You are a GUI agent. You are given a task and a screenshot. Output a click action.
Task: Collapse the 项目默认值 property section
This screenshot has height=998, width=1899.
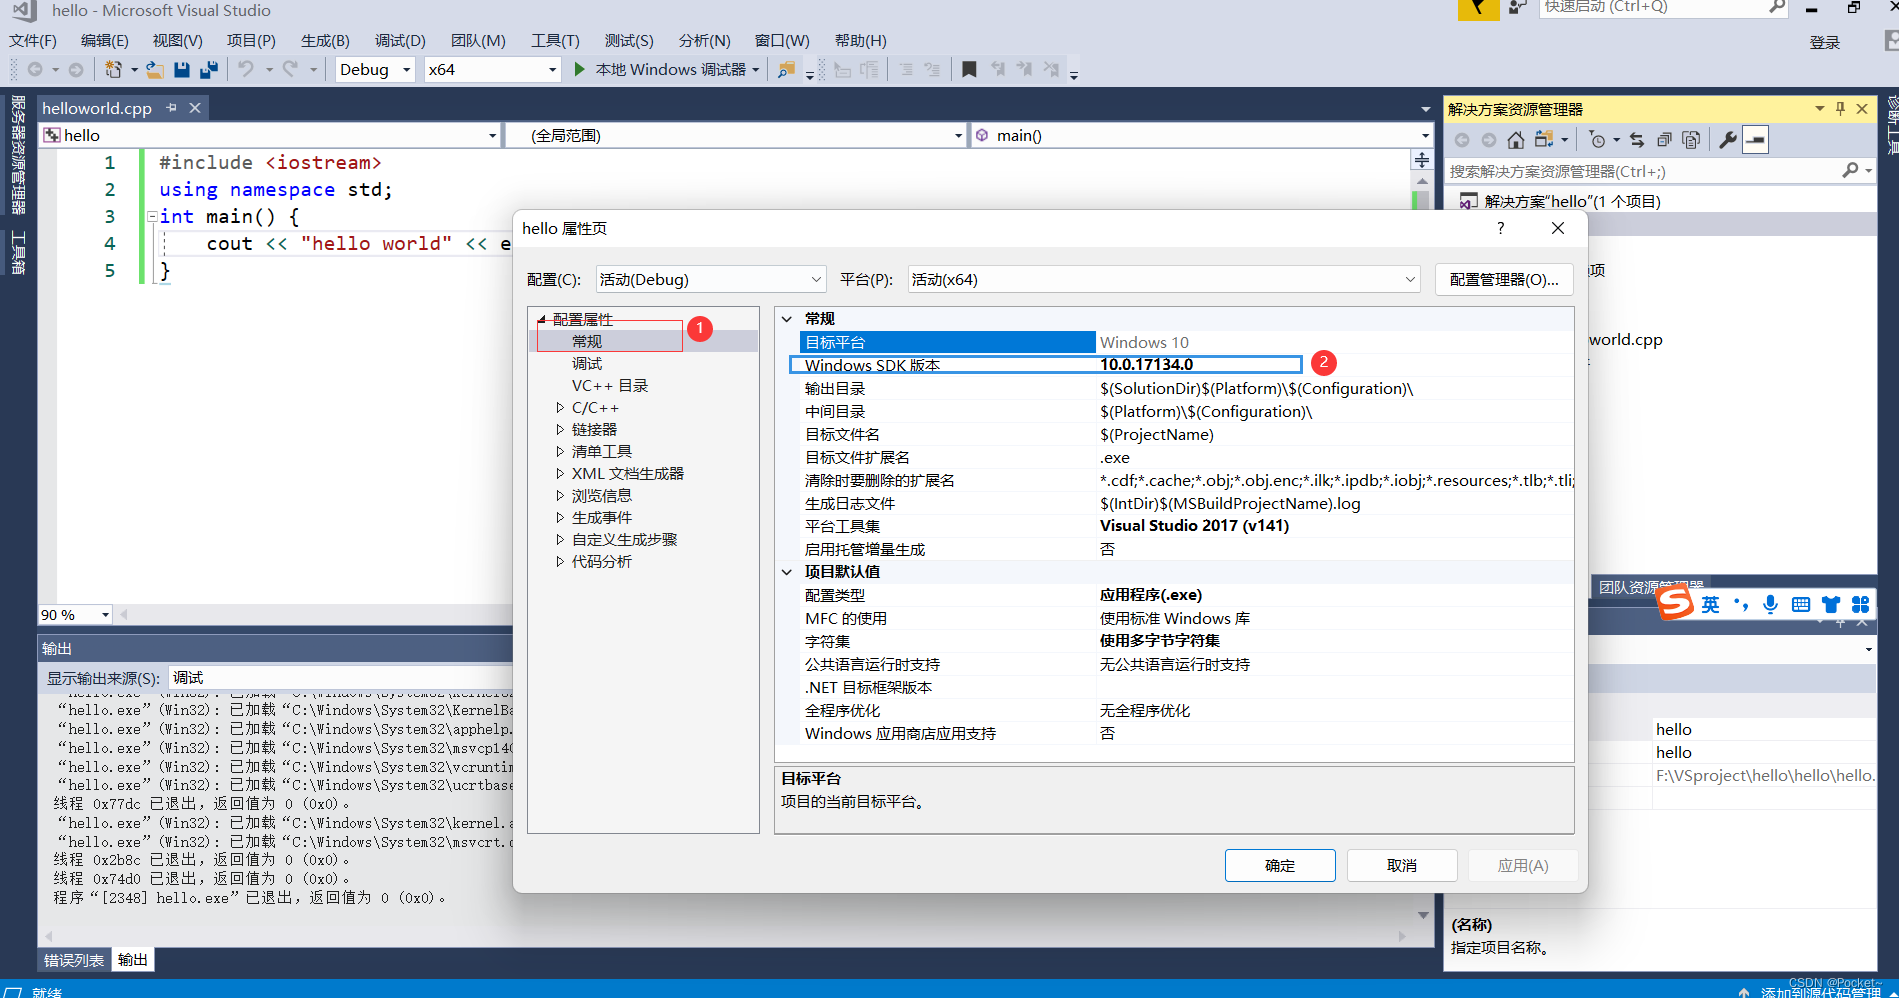(787, 572)
